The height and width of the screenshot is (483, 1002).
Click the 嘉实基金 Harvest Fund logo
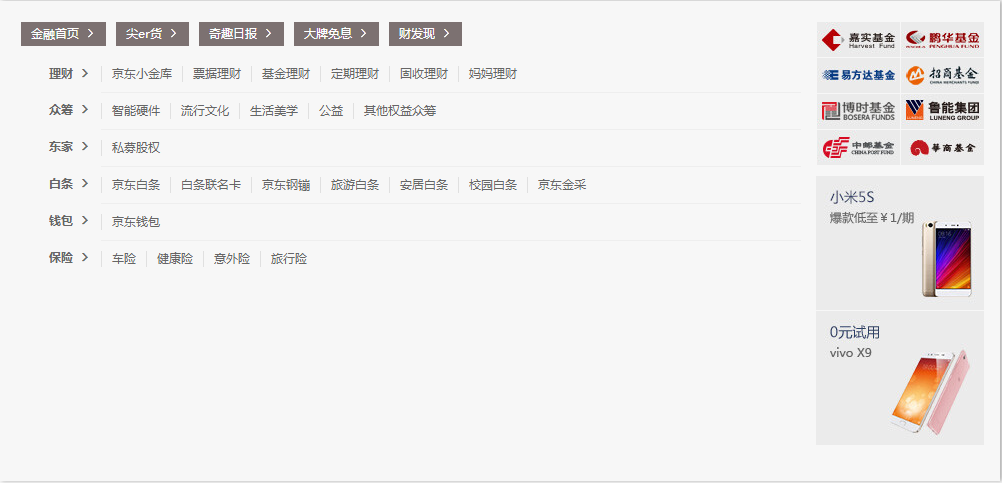(858, 40)
